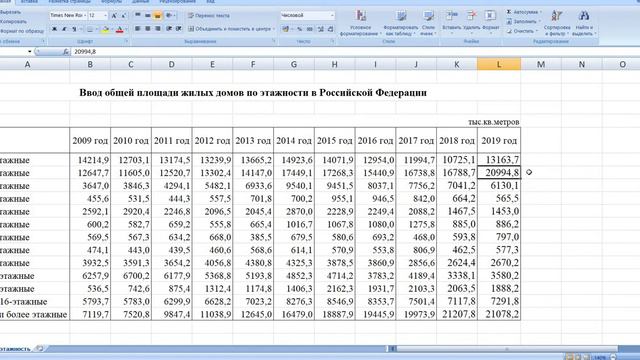Align cell content to top
The width and height of the screenshot is (640, 360).
tap(138, 16)
